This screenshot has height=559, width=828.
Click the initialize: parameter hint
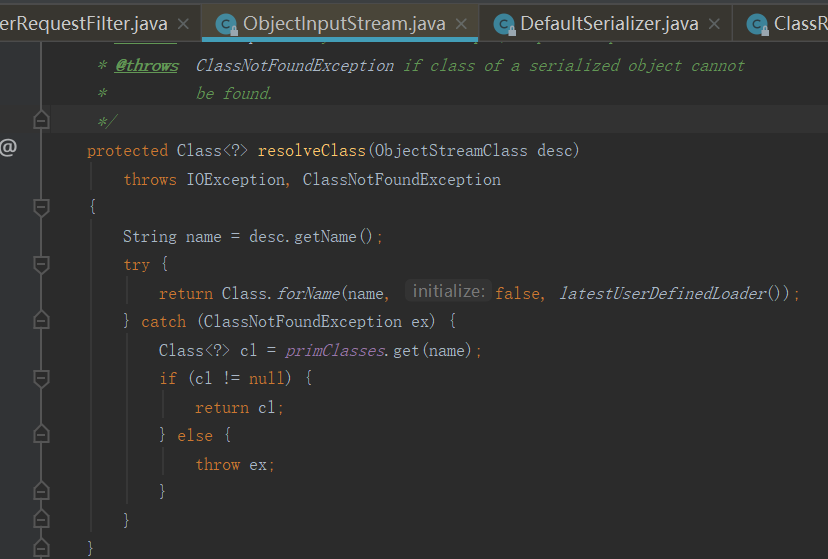point(448,292)
